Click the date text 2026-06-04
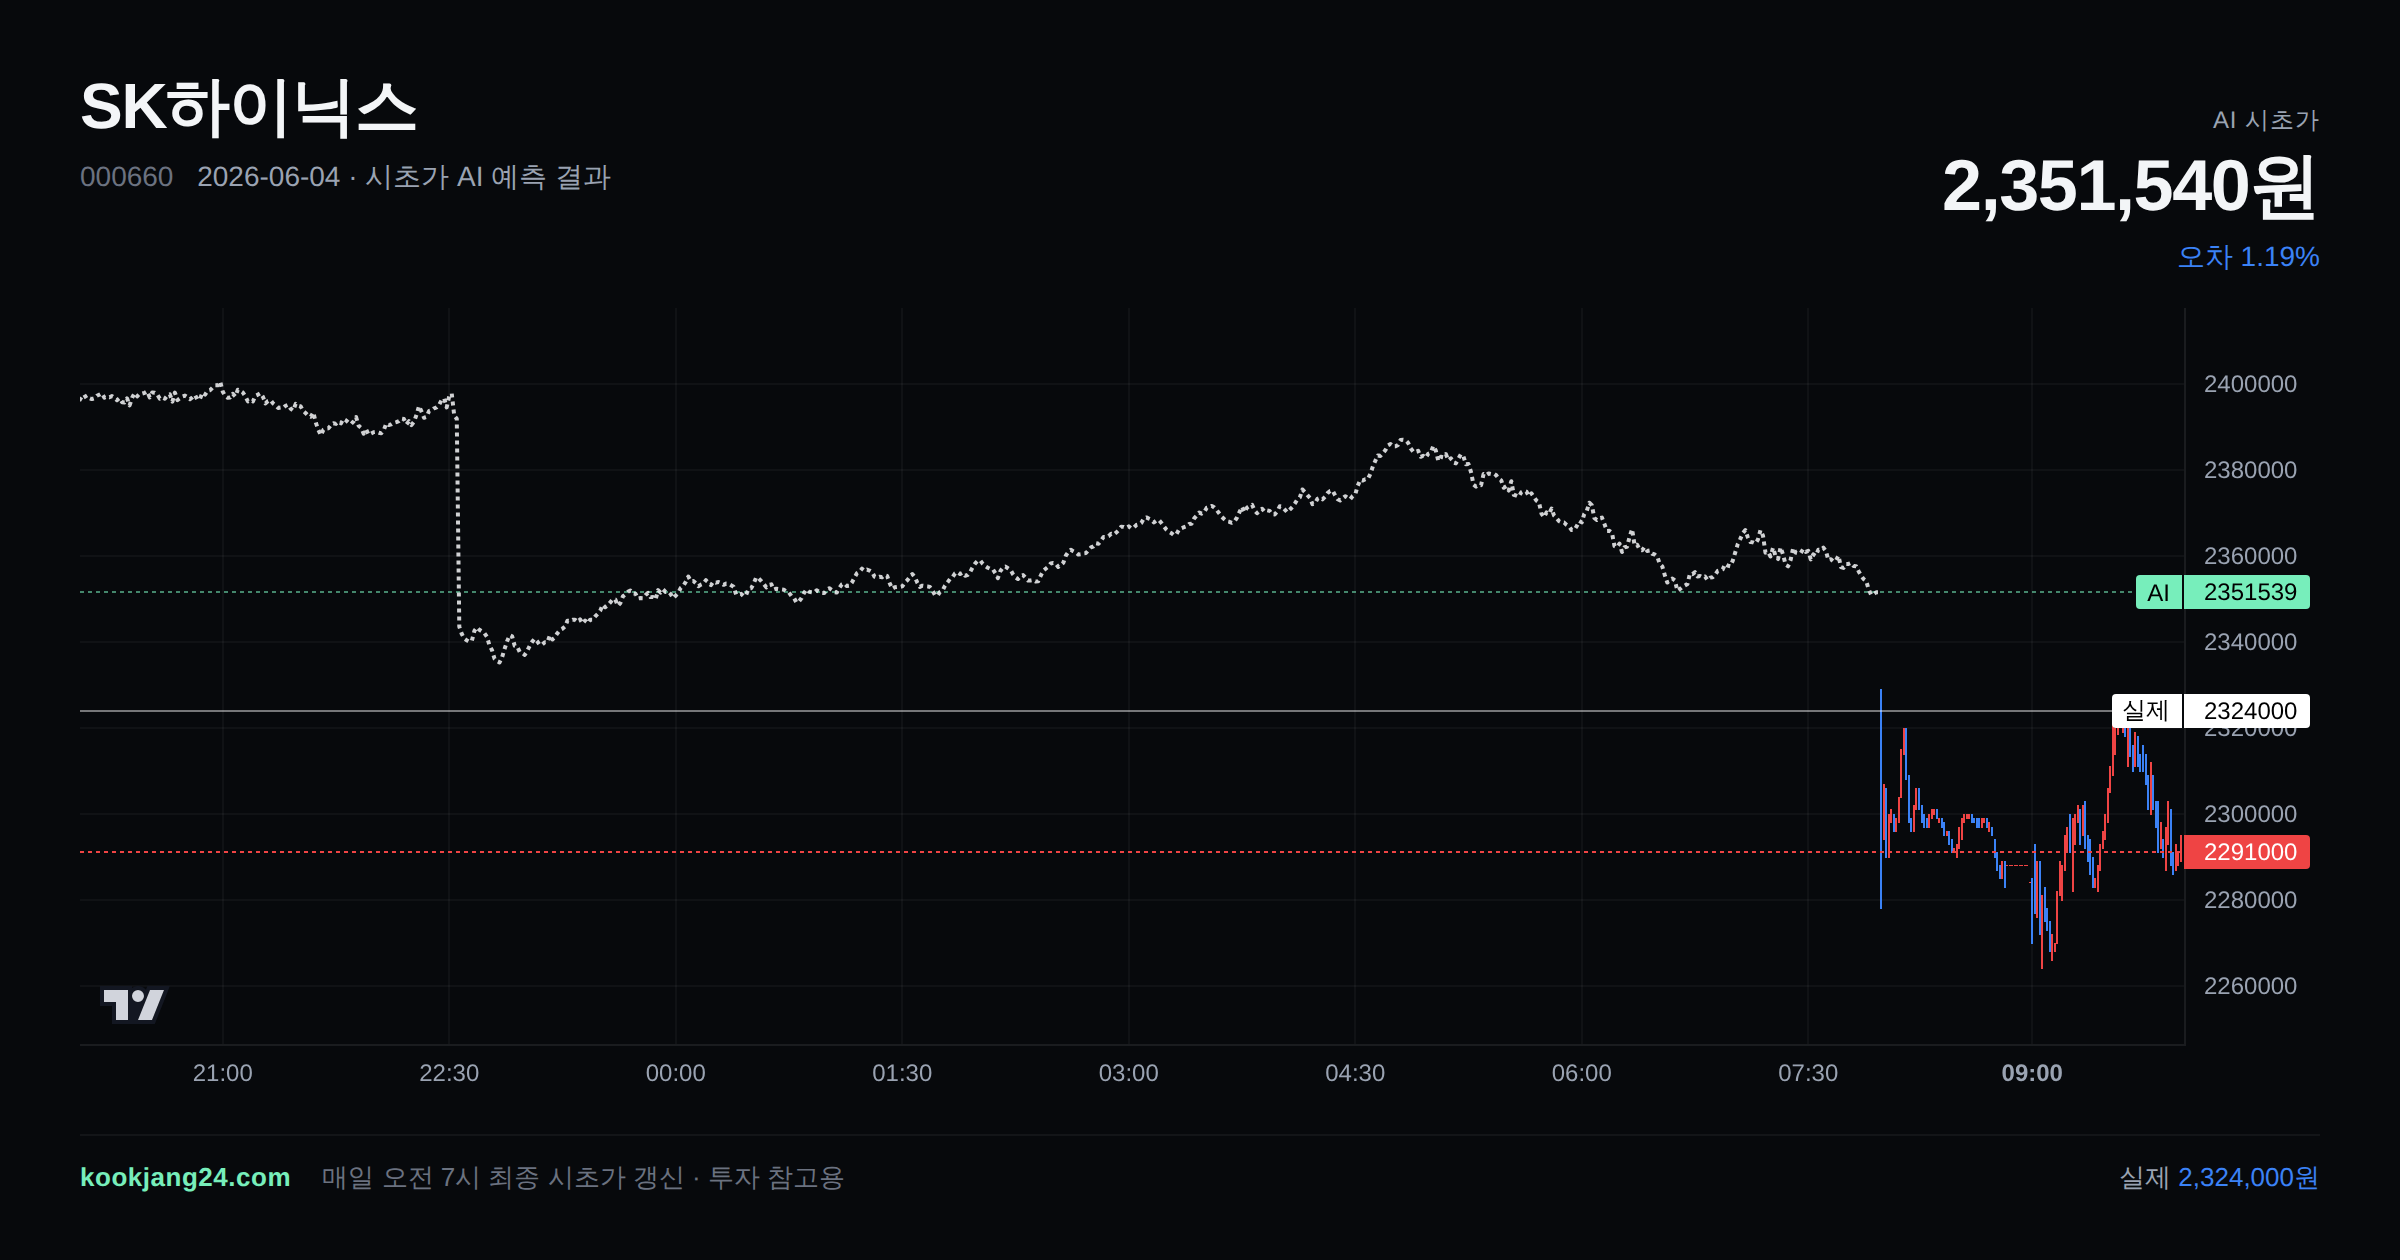Screen dimensions: 2400x1260 268,177
